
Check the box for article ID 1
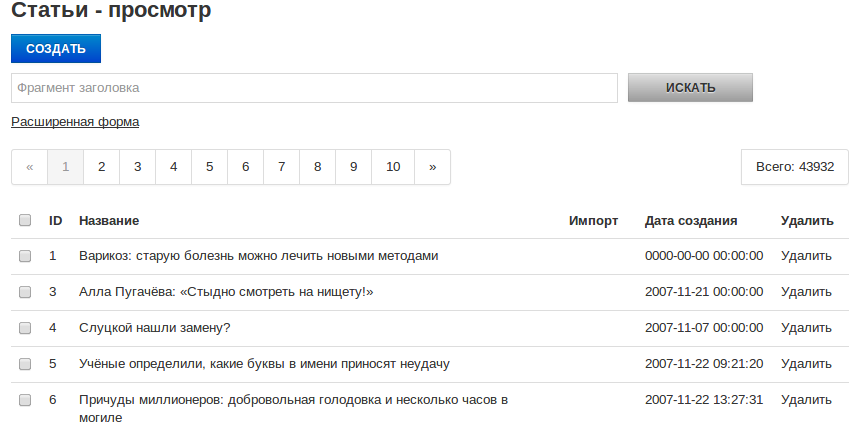click(x=25, y=255)
